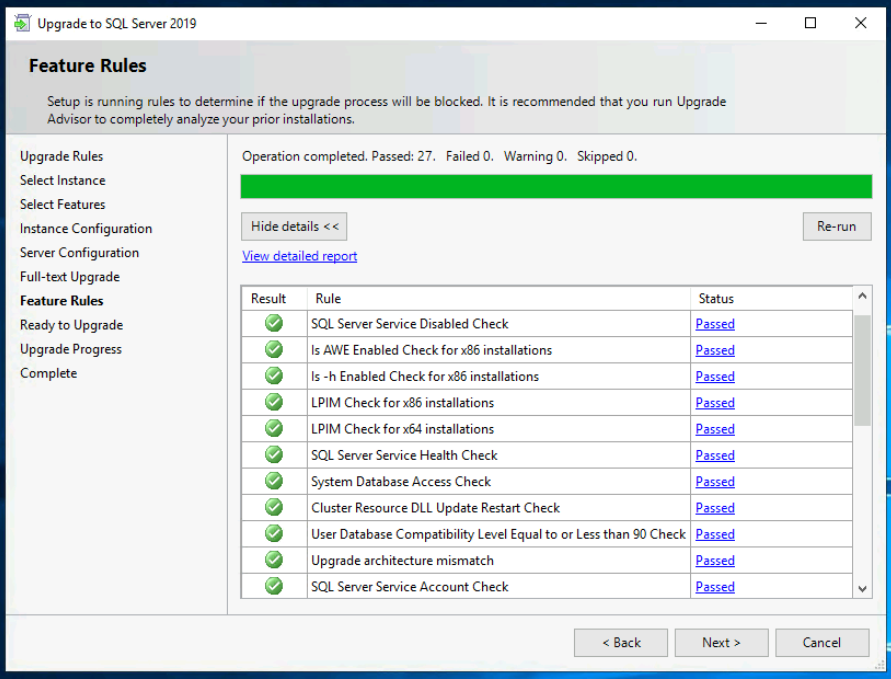Viewport: 891px width, 679px height.
Task: Open Passed status for Upgrade architecture mismatch
Action: tap(715, 560)
